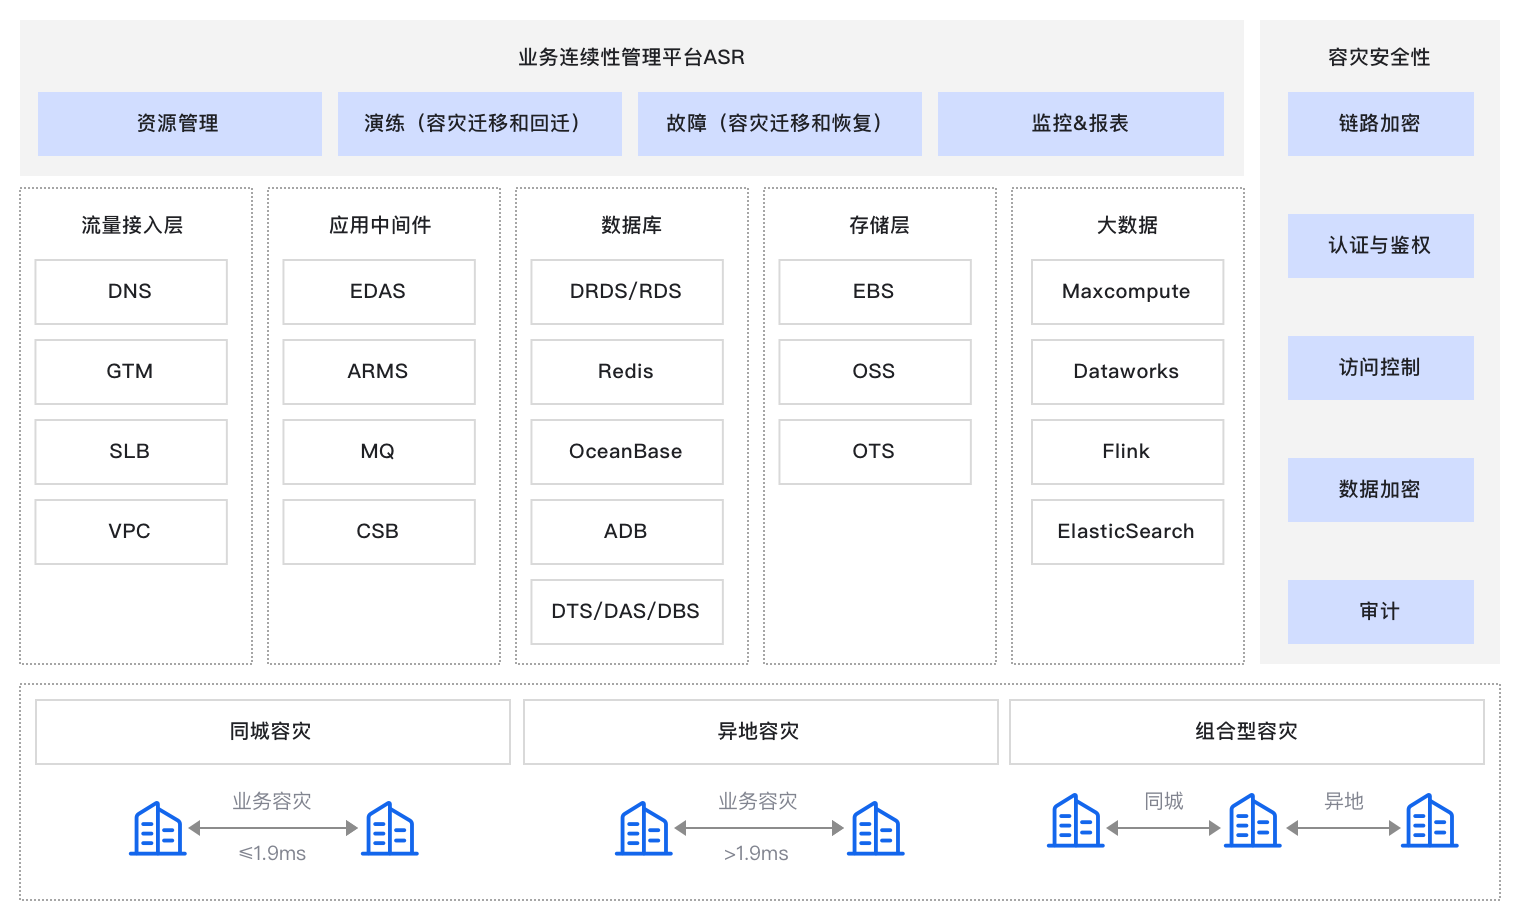
Task: Click the Maxcompute box
Action: tap(1128, 292)
